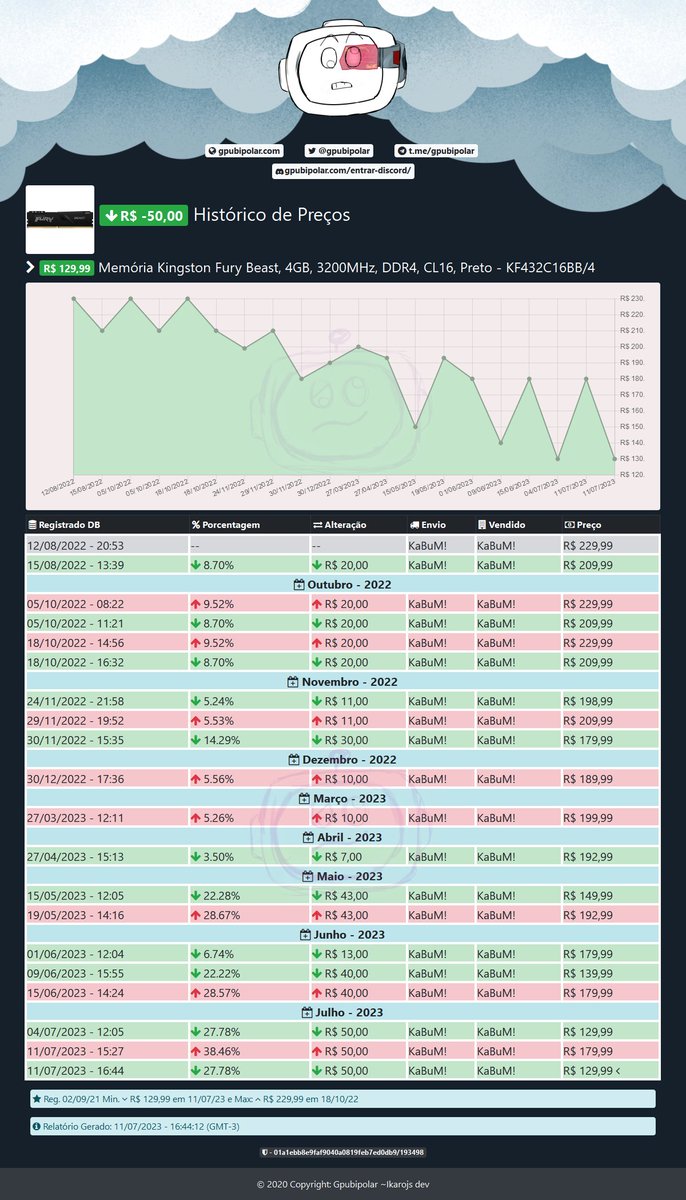Click the up chevron after Max: in footer

[258, 1099]
